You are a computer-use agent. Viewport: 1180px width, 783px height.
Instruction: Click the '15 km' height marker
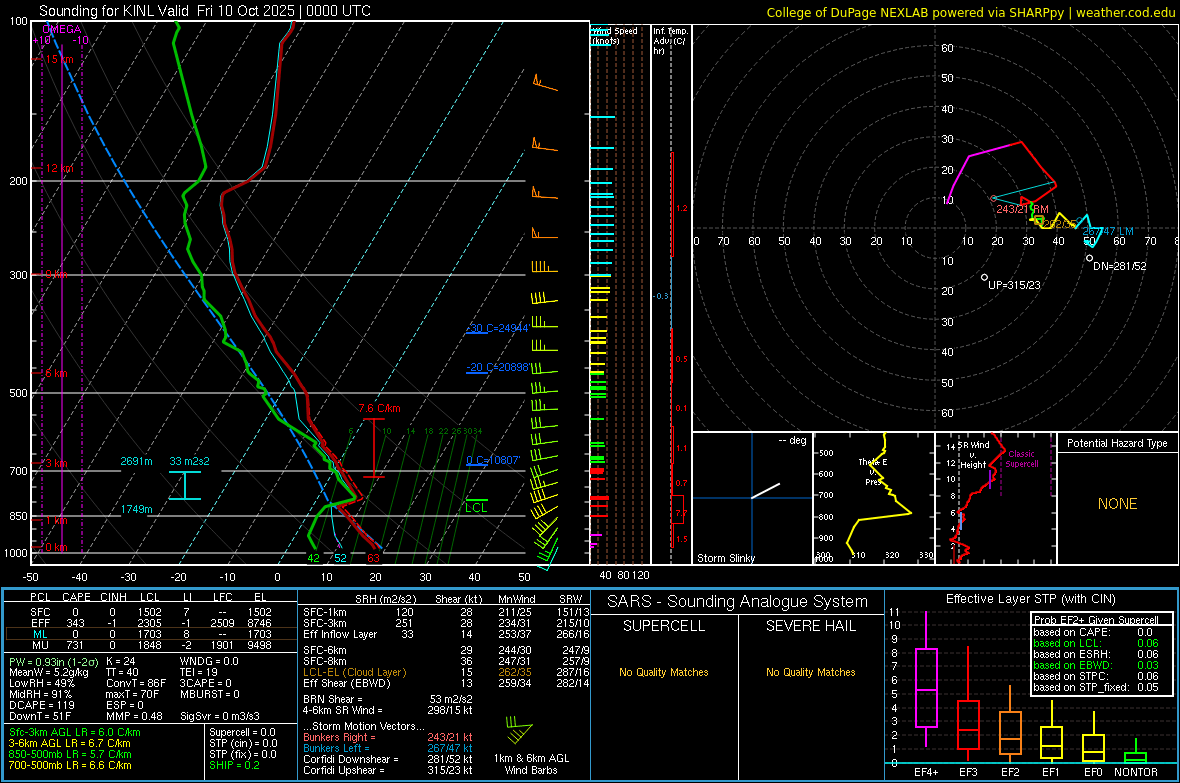(x=60, y=59)
